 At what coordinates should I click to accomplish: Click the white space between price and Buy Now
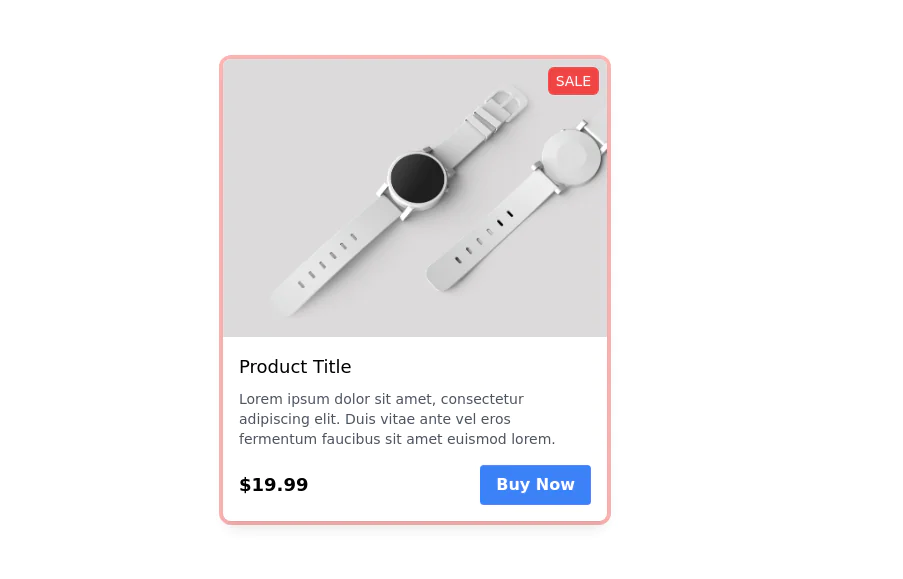click(x=395, y=485)
